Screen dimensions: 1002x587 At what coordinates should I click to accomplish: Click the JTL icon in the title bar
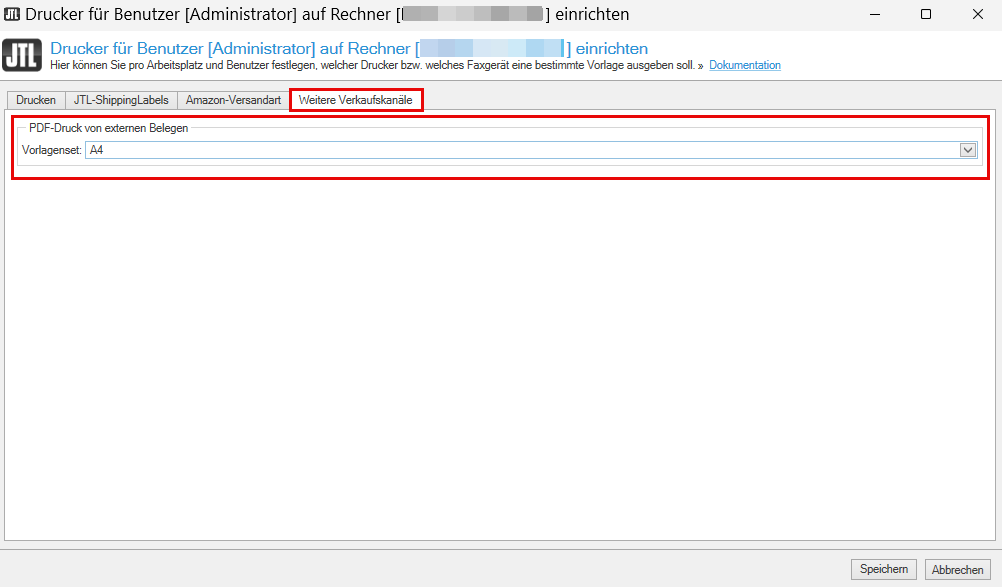(13, 14)
